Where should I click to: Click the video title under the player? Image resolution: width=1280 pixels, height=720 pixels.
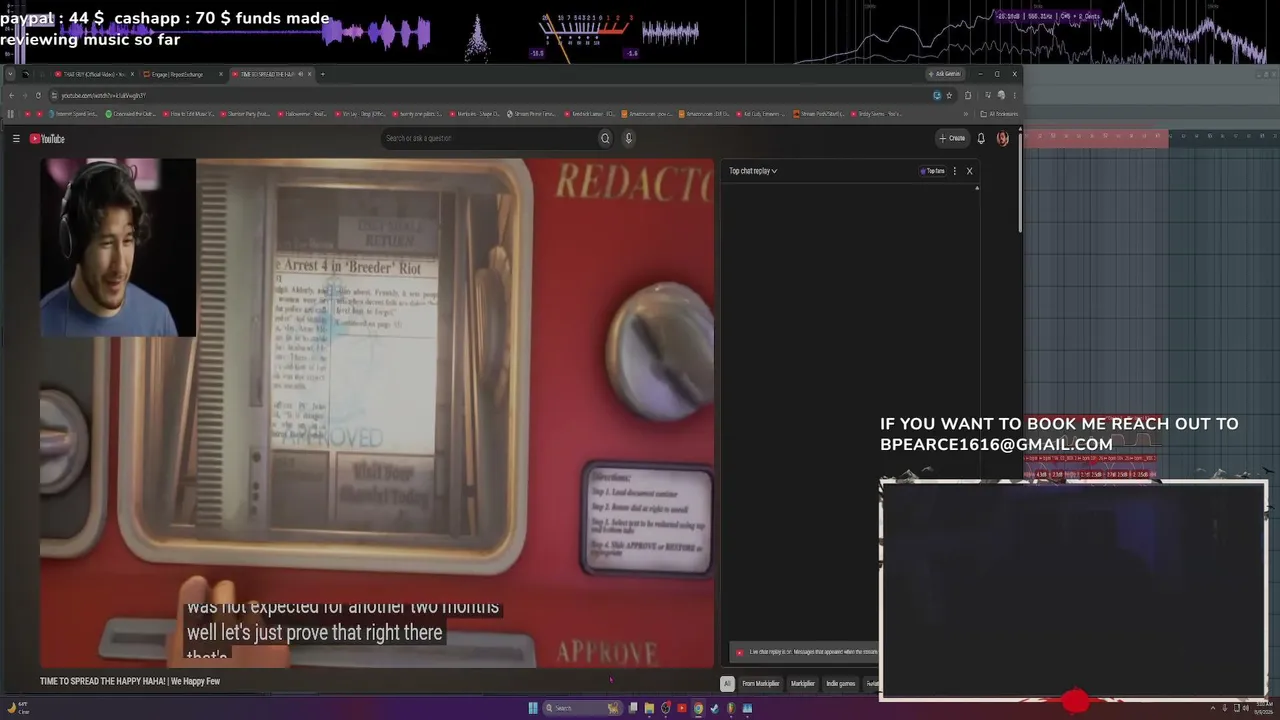130,682
